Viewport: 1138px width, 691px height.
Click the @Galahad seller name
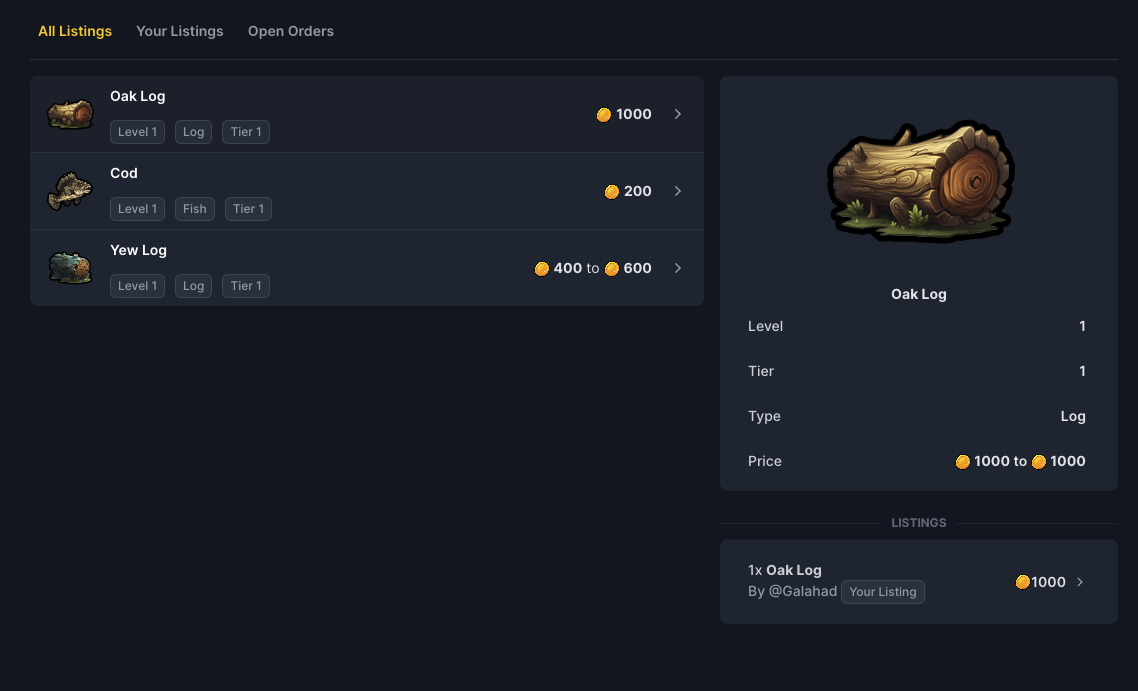click(803, 591)
